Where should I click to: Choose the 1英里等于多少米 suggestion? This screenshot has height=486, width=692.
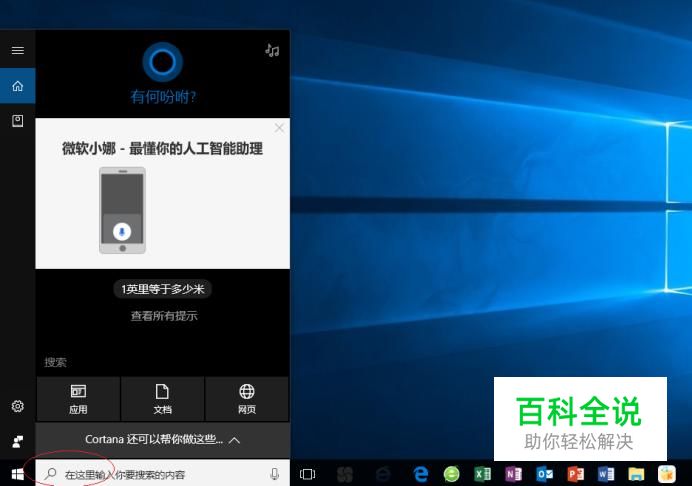(163, 289)
